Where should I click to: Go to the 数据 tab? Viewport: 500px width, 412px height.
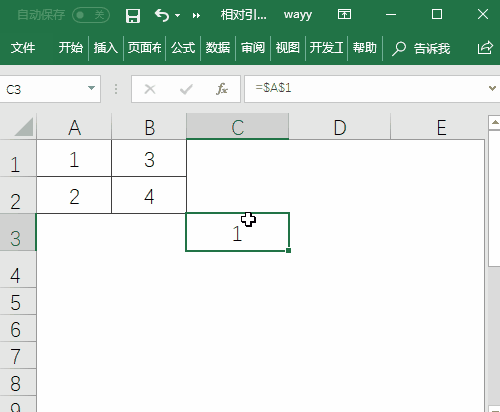pyautogui.click(x=218, y=48)
